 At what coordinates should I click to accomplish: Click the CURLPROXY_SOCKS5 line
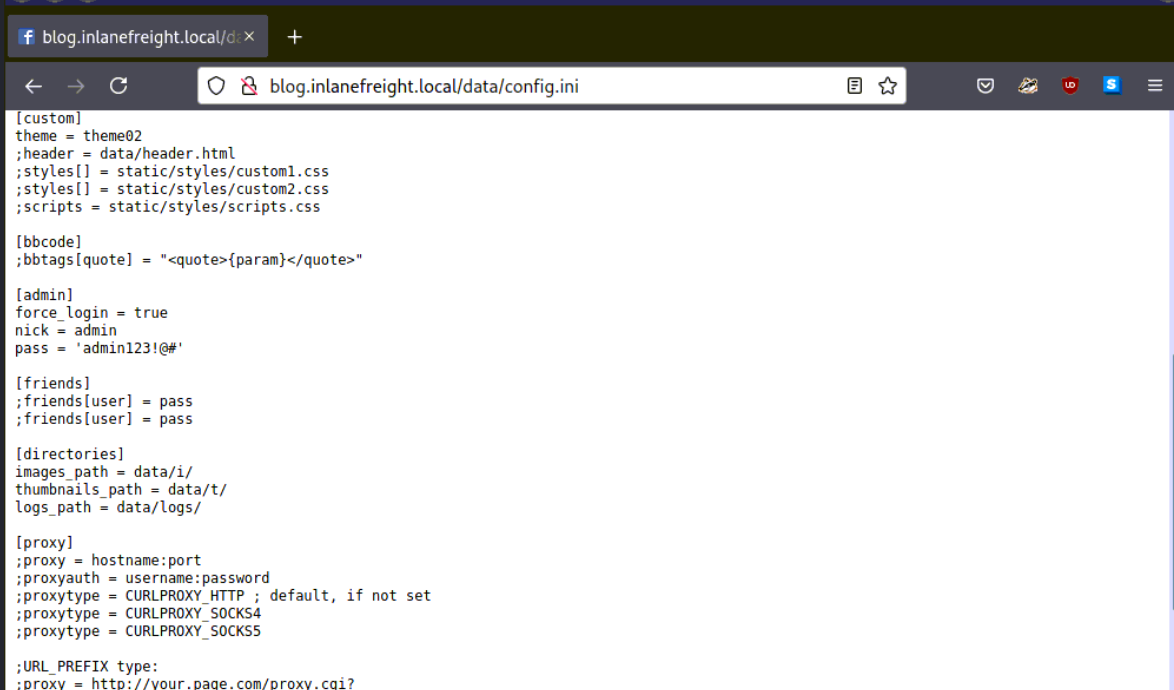point(138,631)
